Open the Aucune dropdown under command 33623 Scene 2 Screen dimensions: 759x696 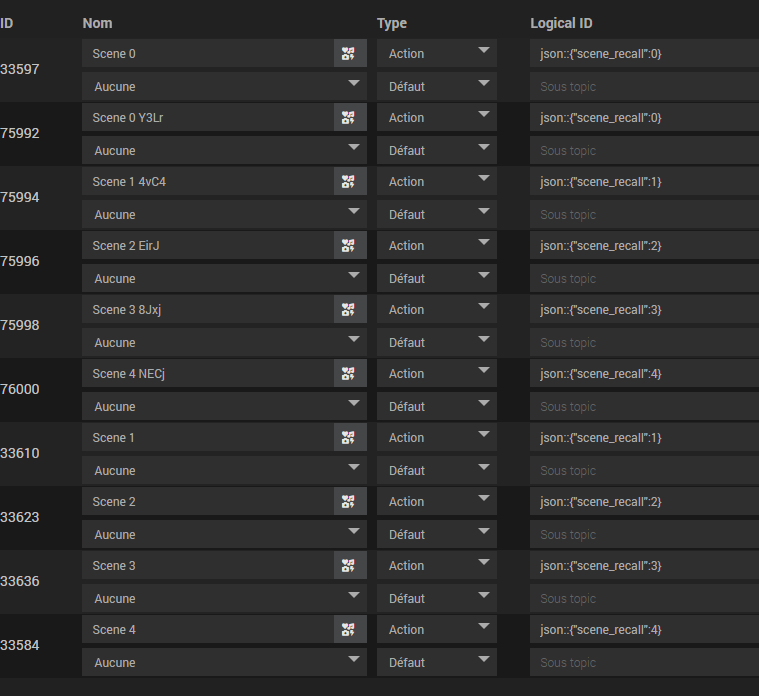(x=224, y=534)
